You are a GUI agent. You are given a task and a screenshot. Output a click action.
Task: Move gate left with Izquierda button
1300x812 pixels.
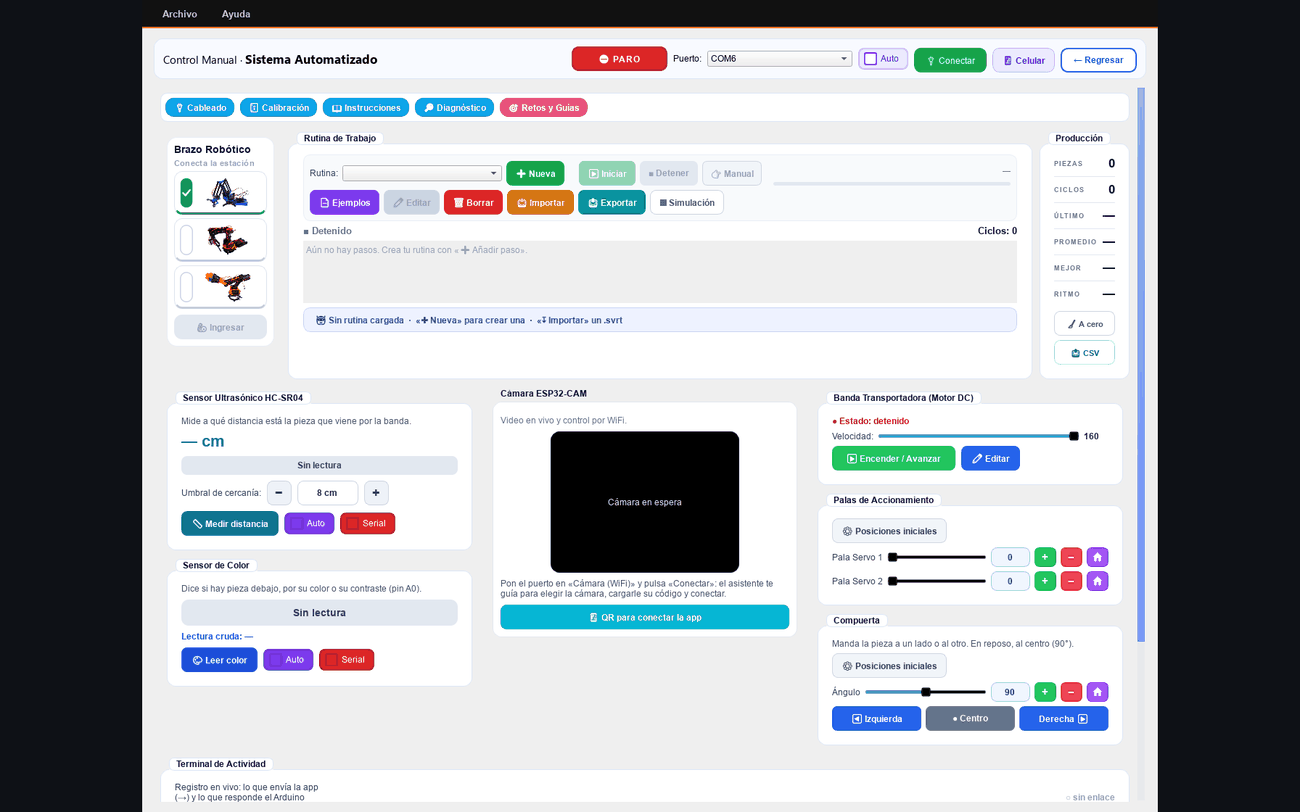(x=876, y=718)
